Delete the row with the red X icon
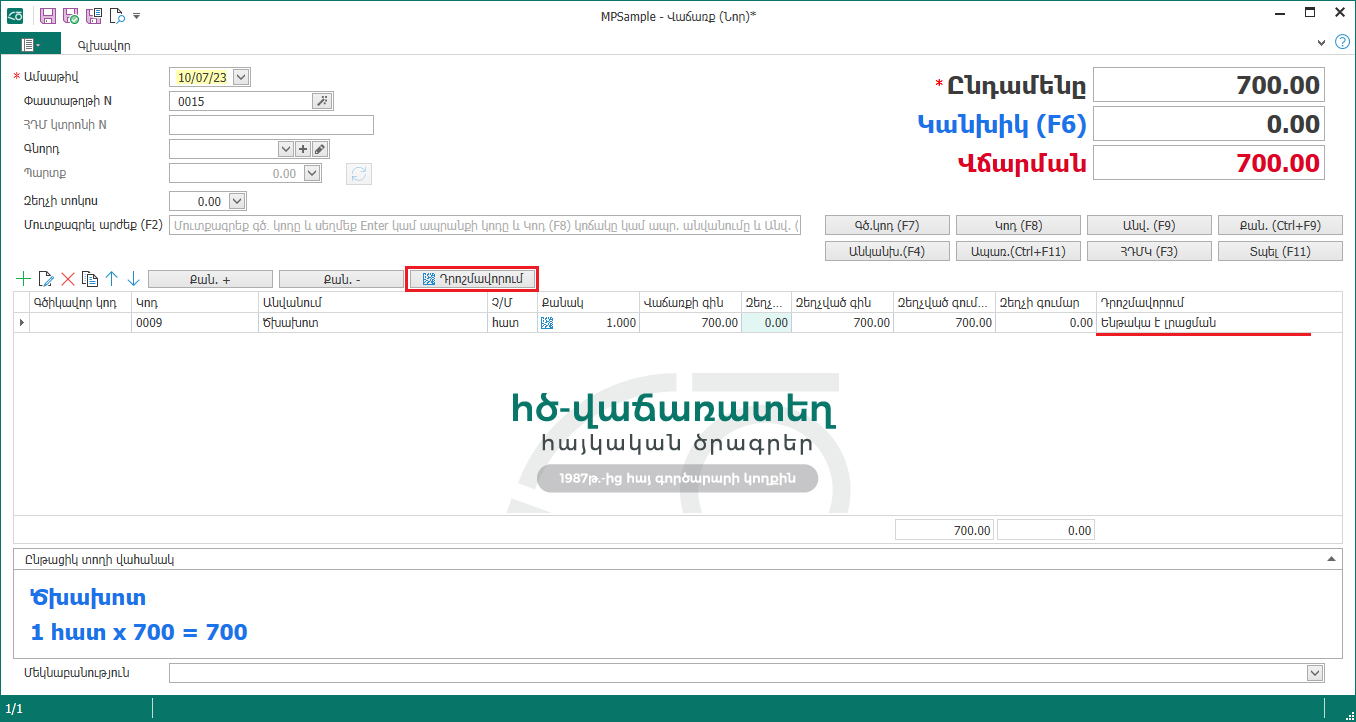1356x722 pixels. 68,279
